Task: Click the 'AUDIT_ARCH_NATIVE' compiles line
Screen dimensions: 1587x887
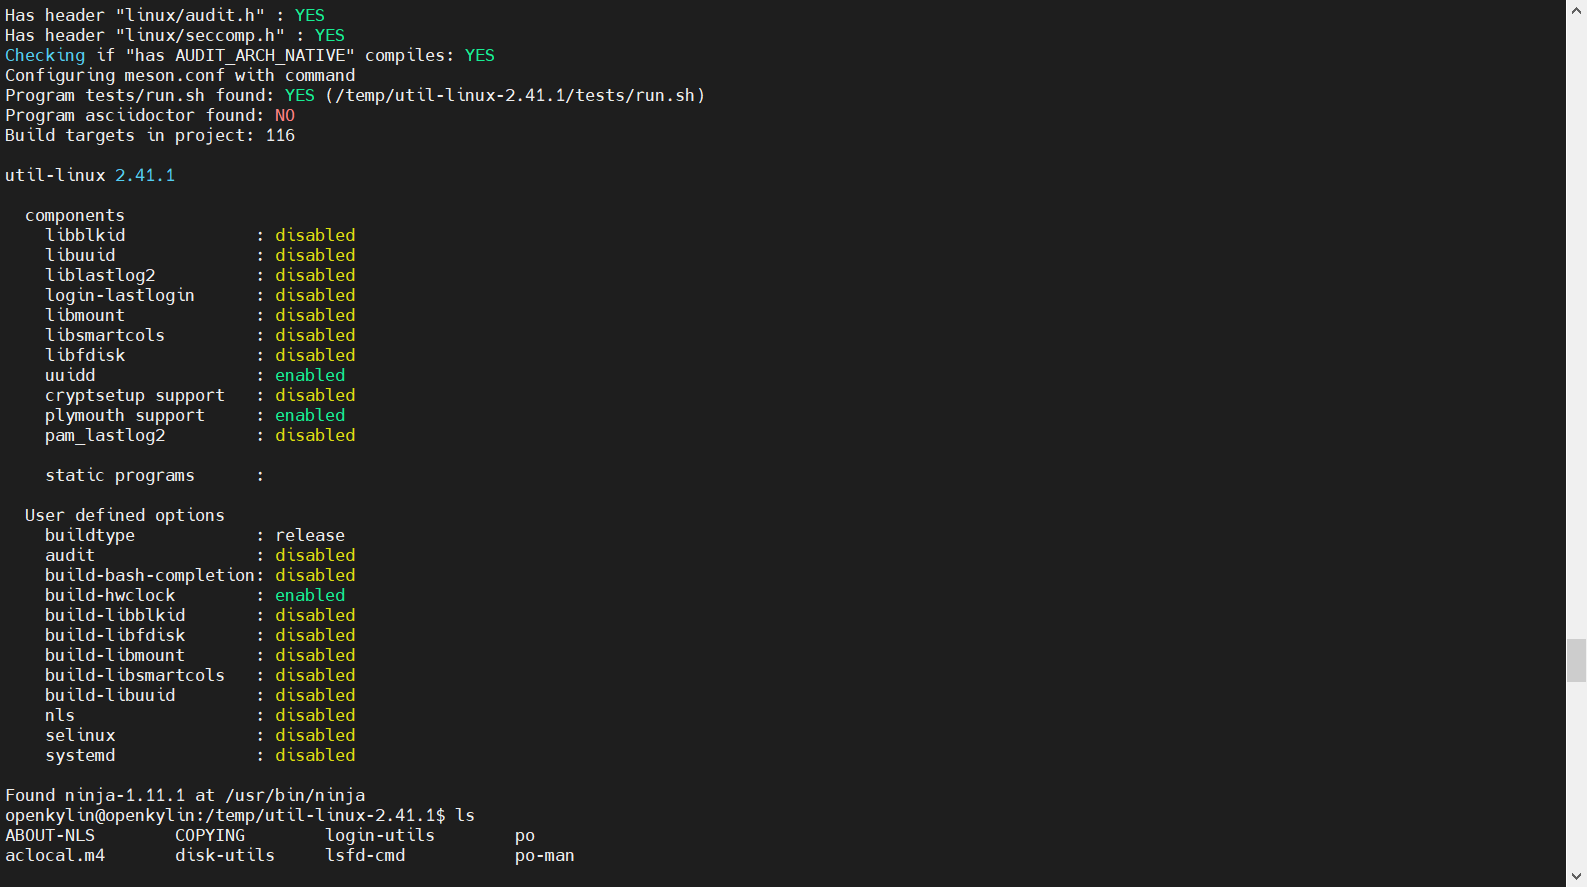Action: click(250, 55)
